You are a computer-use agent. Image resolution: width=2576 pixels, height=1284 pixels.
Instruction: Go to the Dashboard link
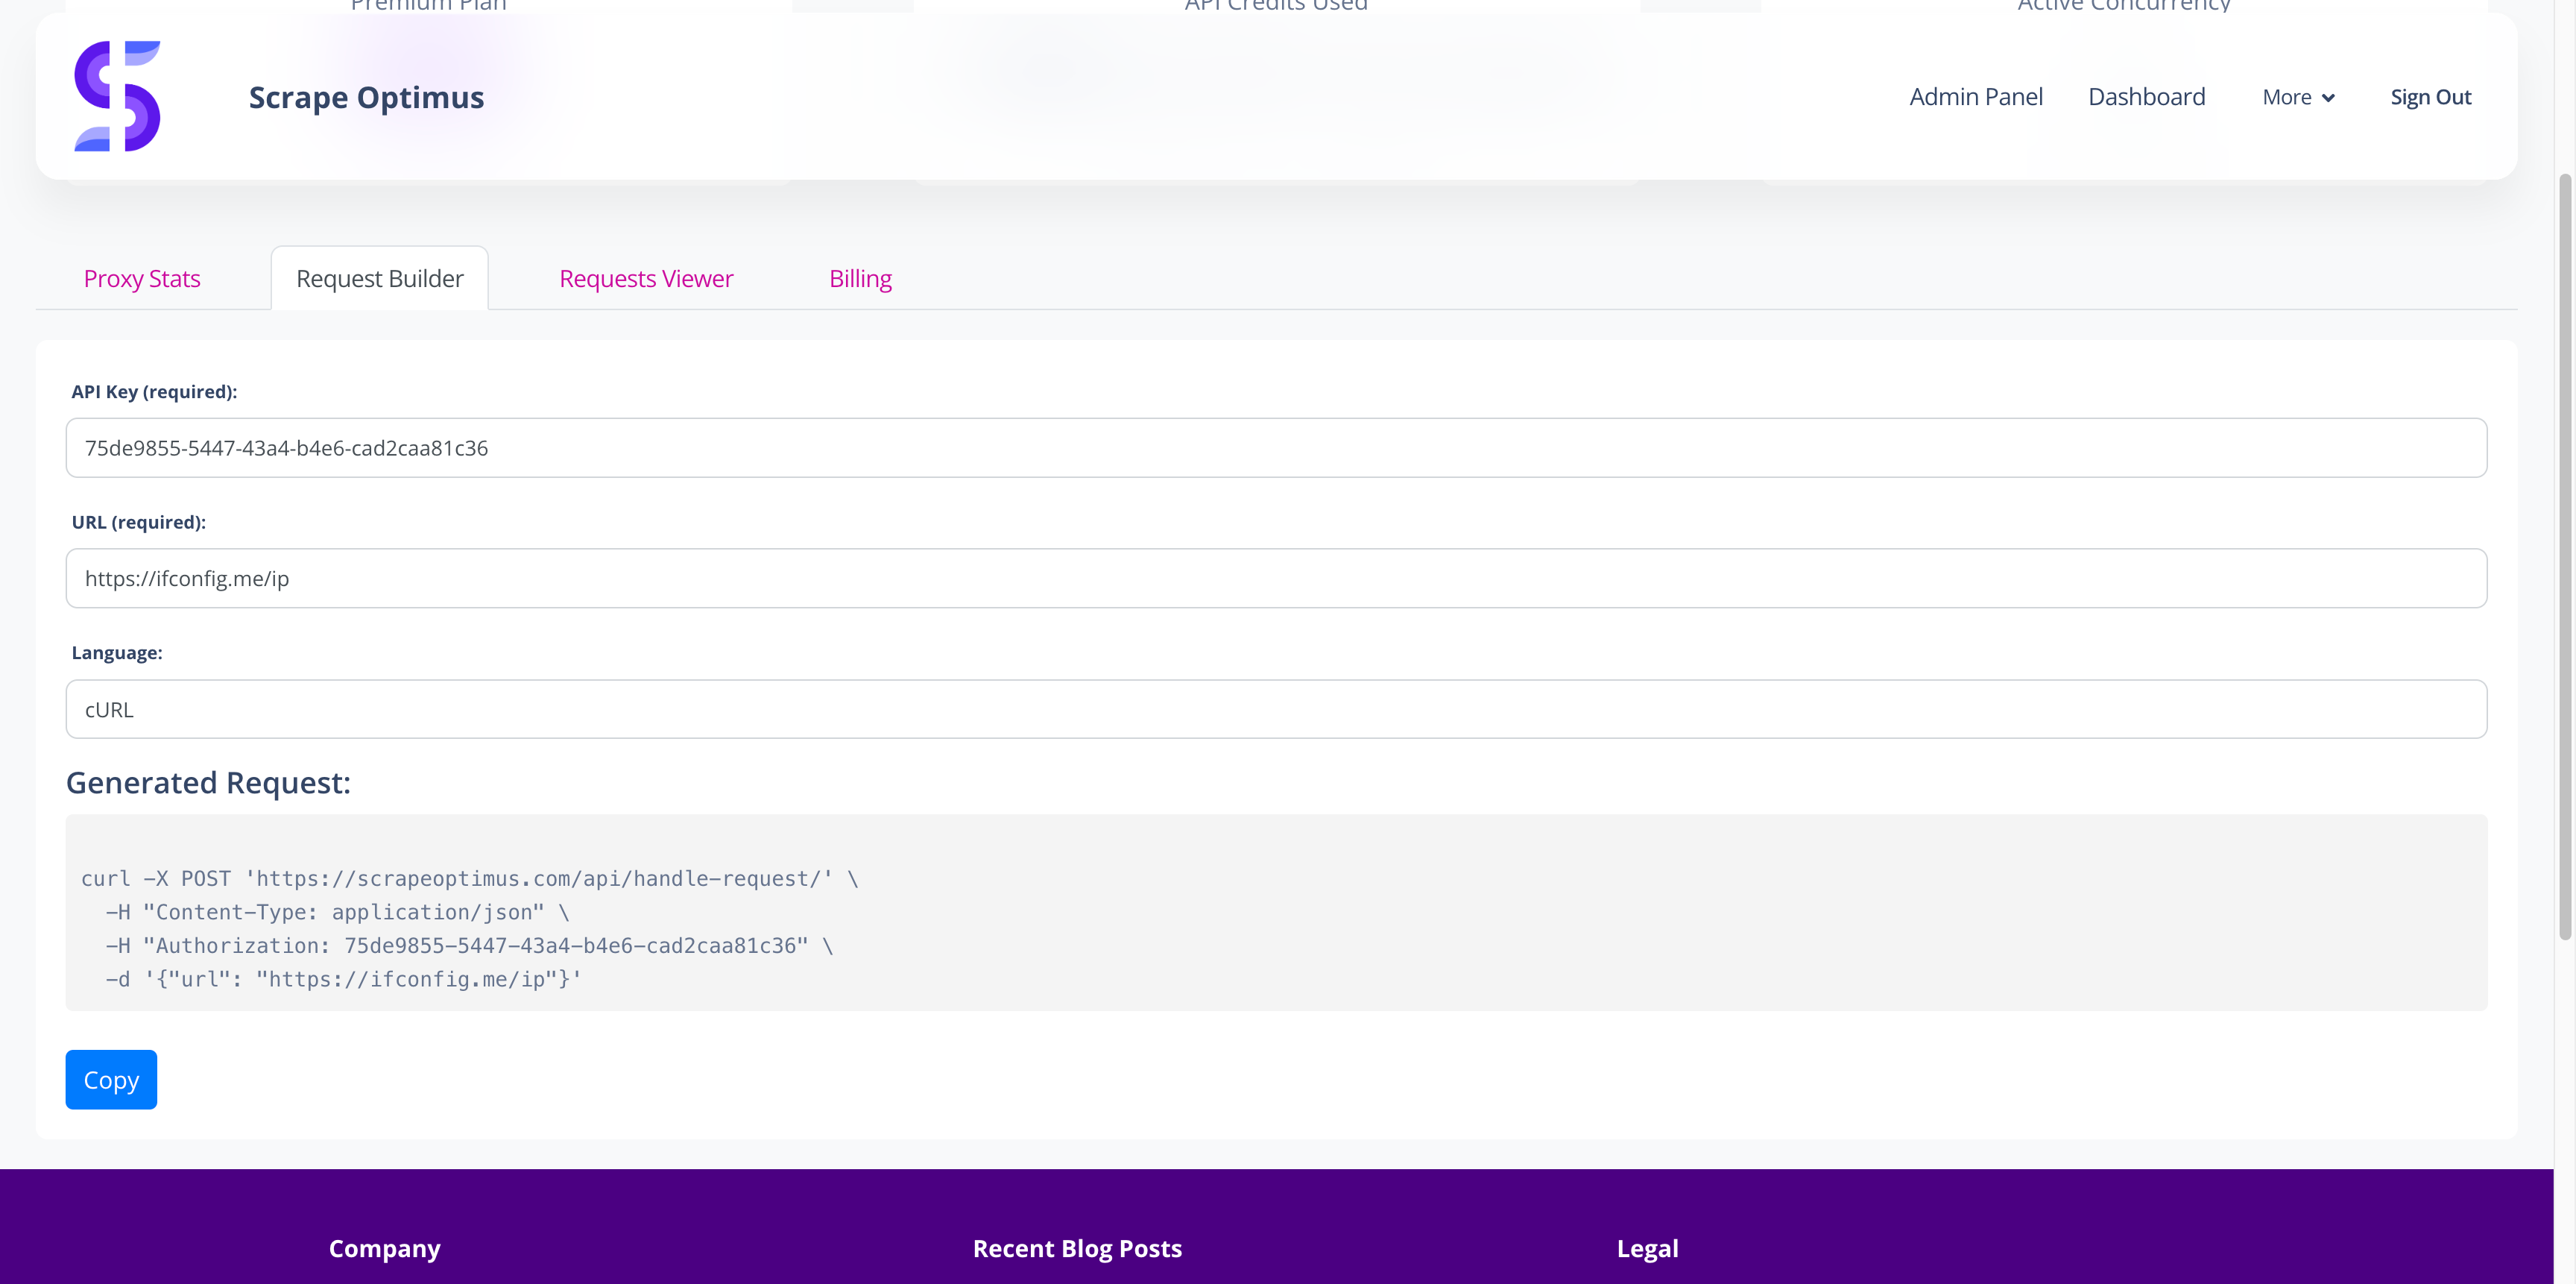coord(2146,97)
